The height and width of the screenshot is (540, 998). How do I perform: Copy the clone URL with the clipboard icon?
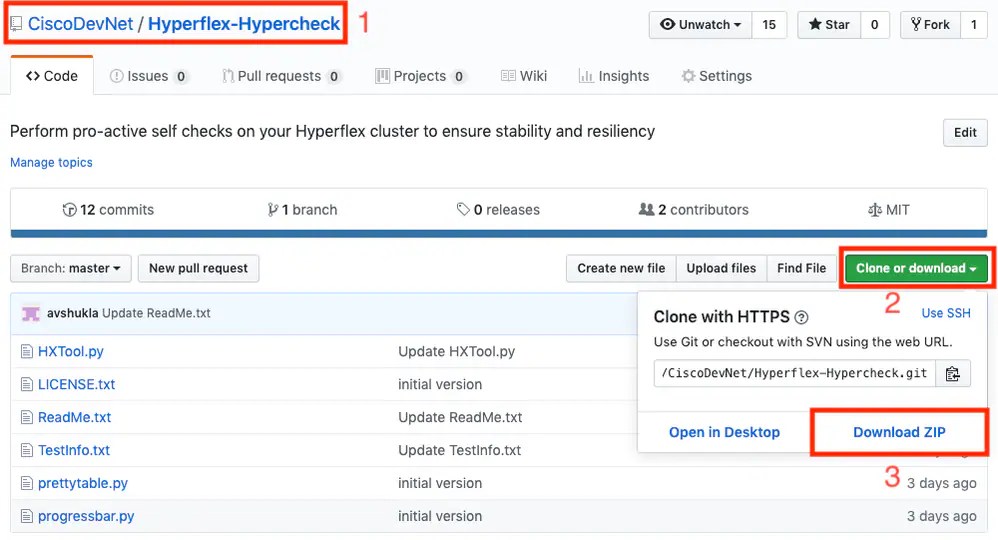tap(952, 374)
